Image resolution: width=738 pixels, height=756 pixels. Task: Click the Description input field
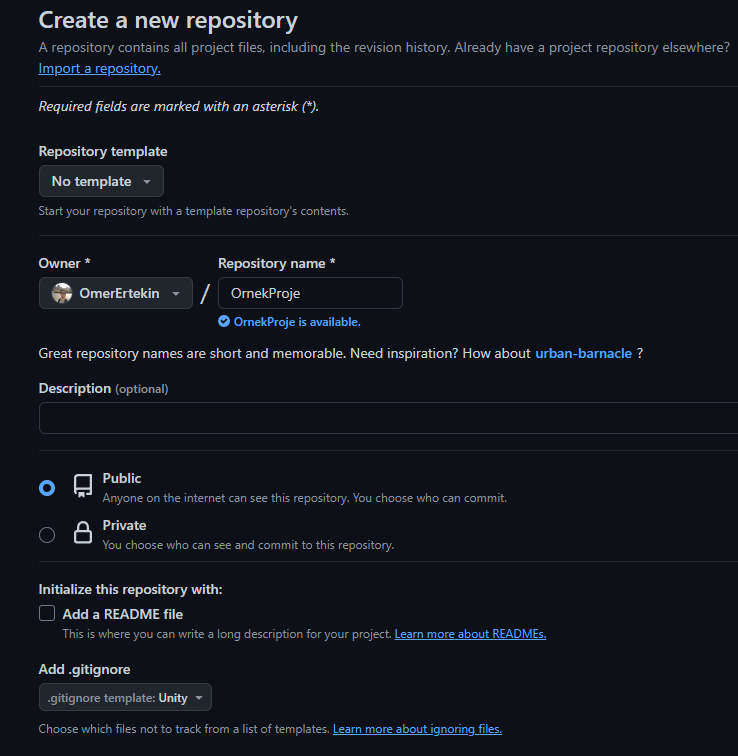coord(388,417)
